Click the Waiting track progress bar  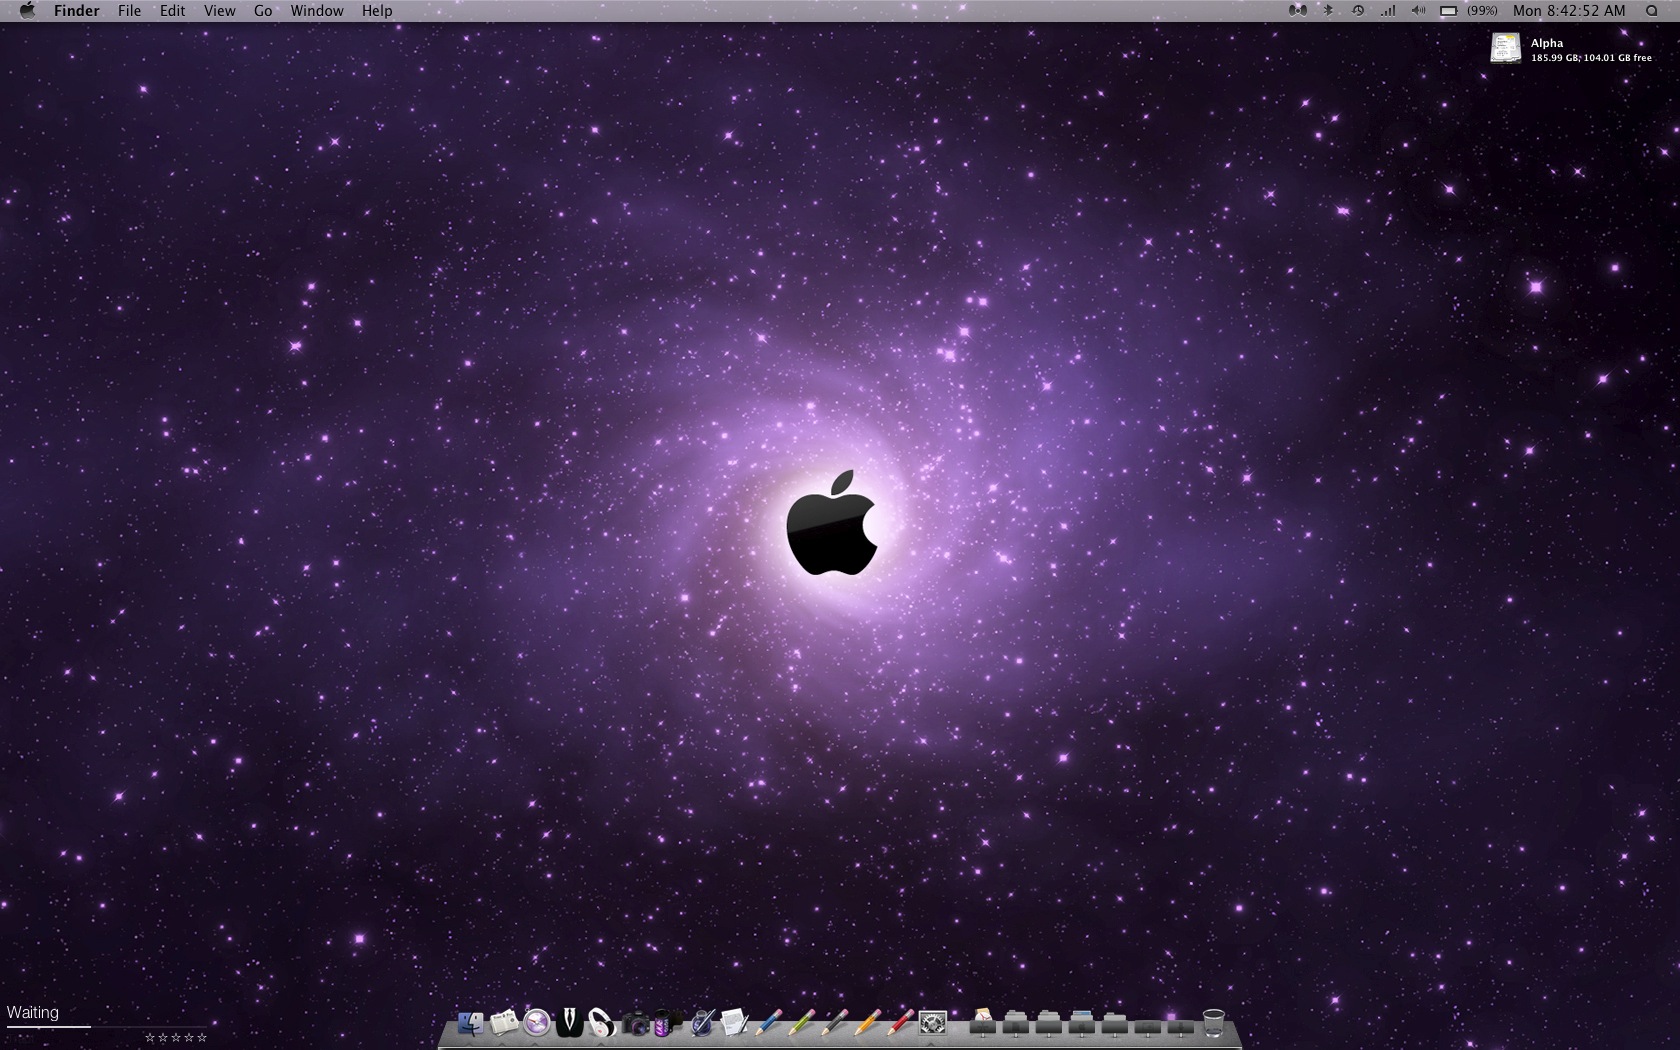click(x=108, y=1027)
